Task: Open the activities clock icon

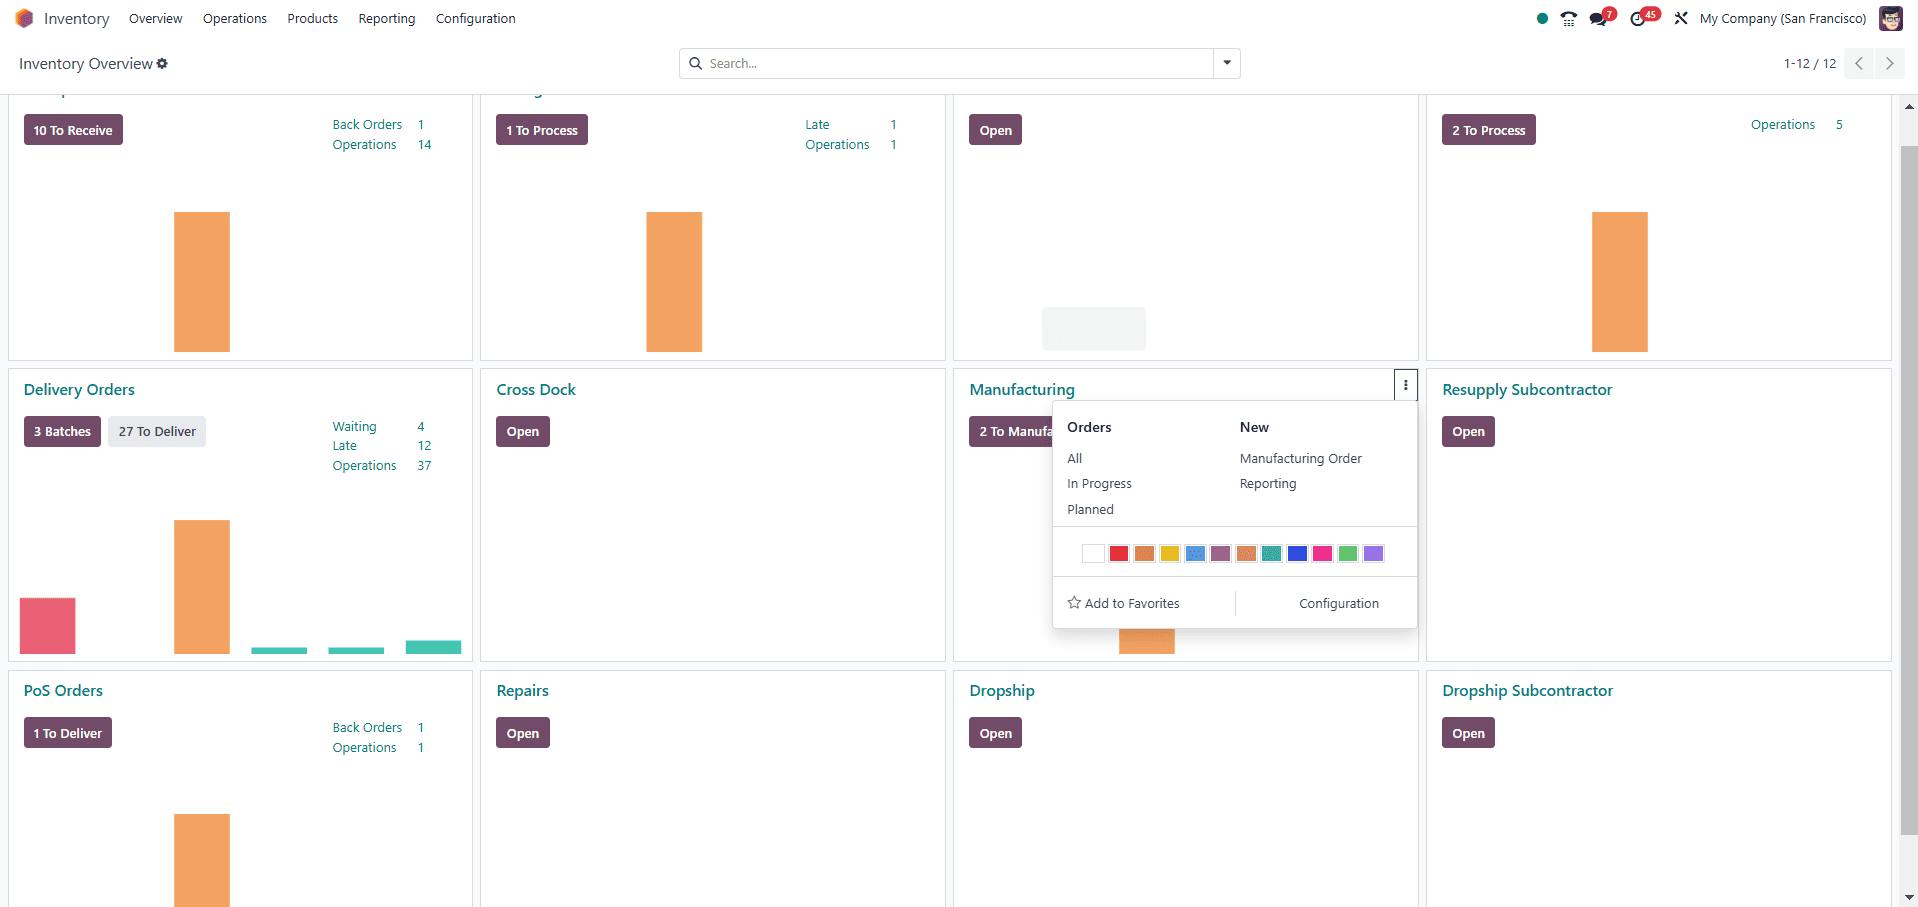Action: tap(1638, 19)
